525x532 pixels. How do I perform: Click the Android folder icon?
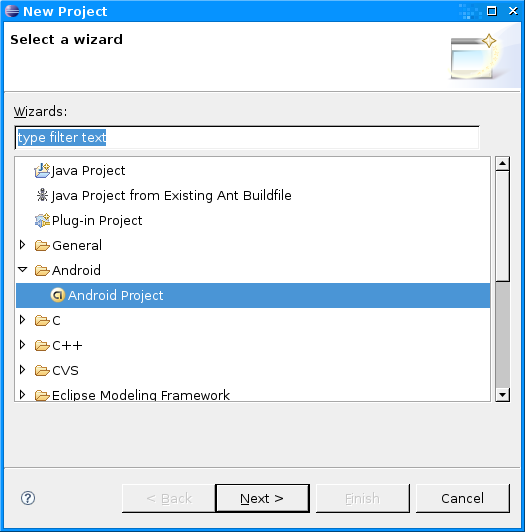42,270
